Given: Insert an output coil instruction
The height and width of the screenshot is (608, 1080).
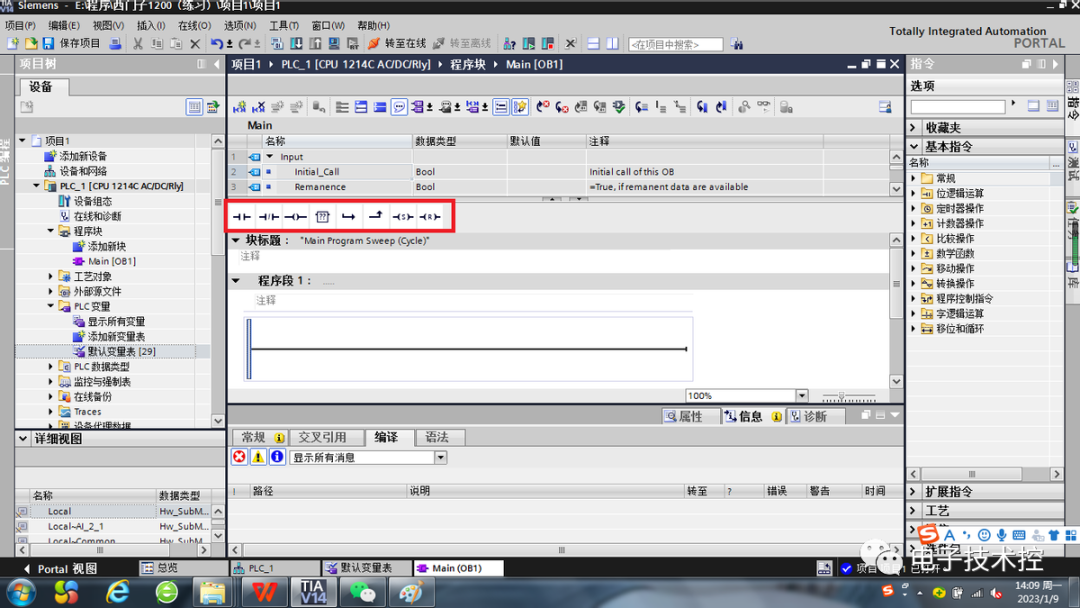Looking at the screenshot, I should [x=295, y=217].
